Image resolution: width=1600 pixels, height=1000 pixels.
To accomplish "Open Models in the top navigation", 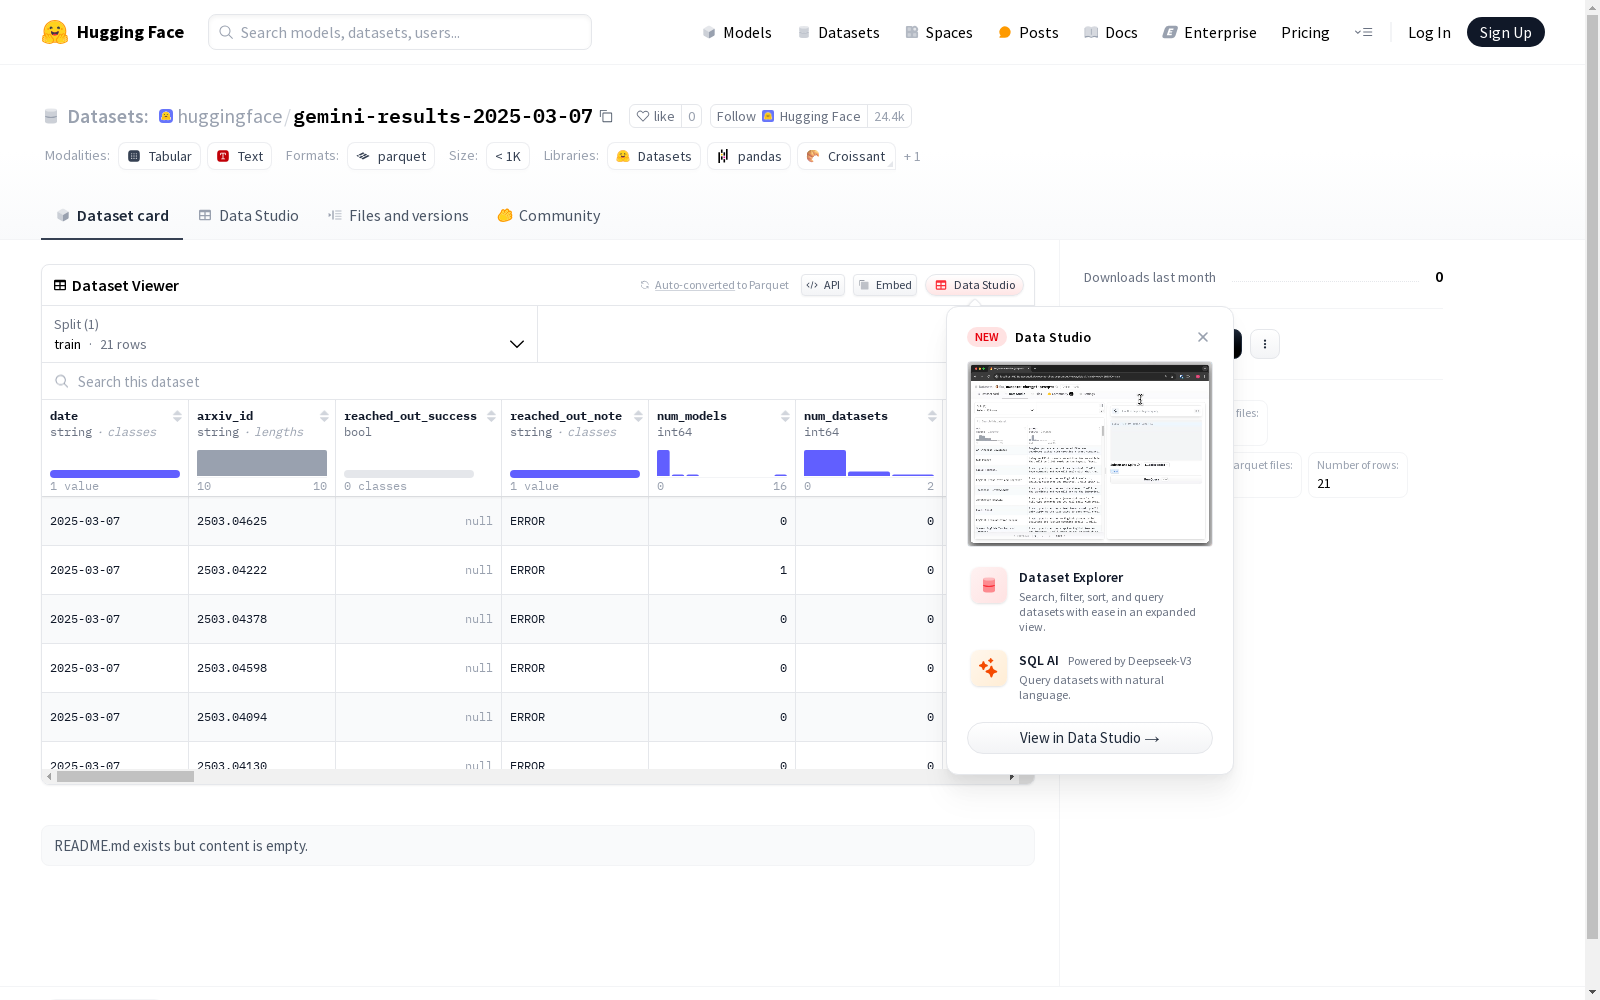I will 737,32.
